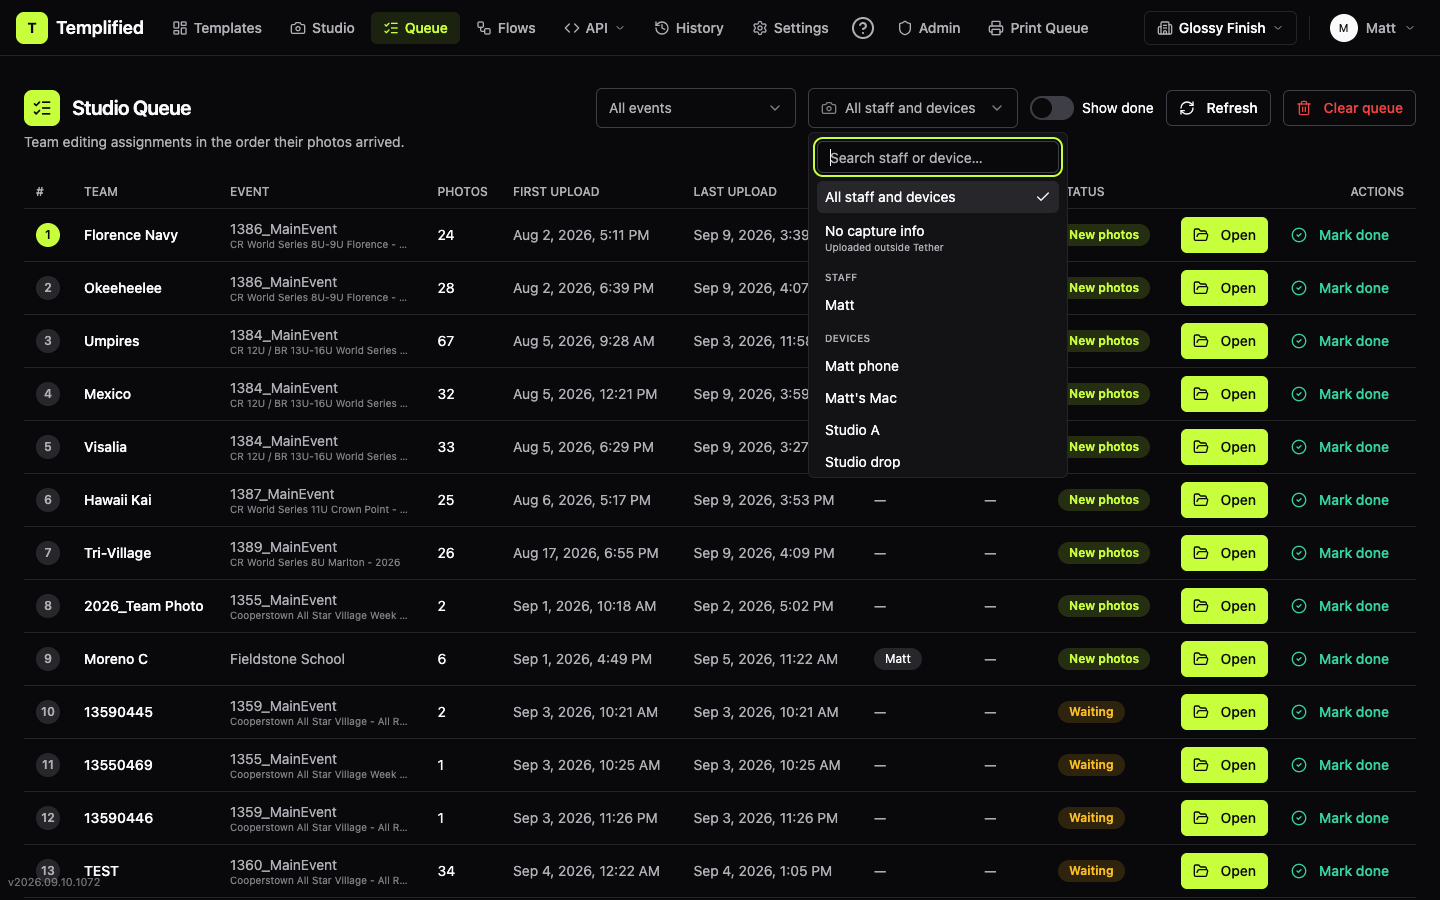Select Matt under Staff

938,305
